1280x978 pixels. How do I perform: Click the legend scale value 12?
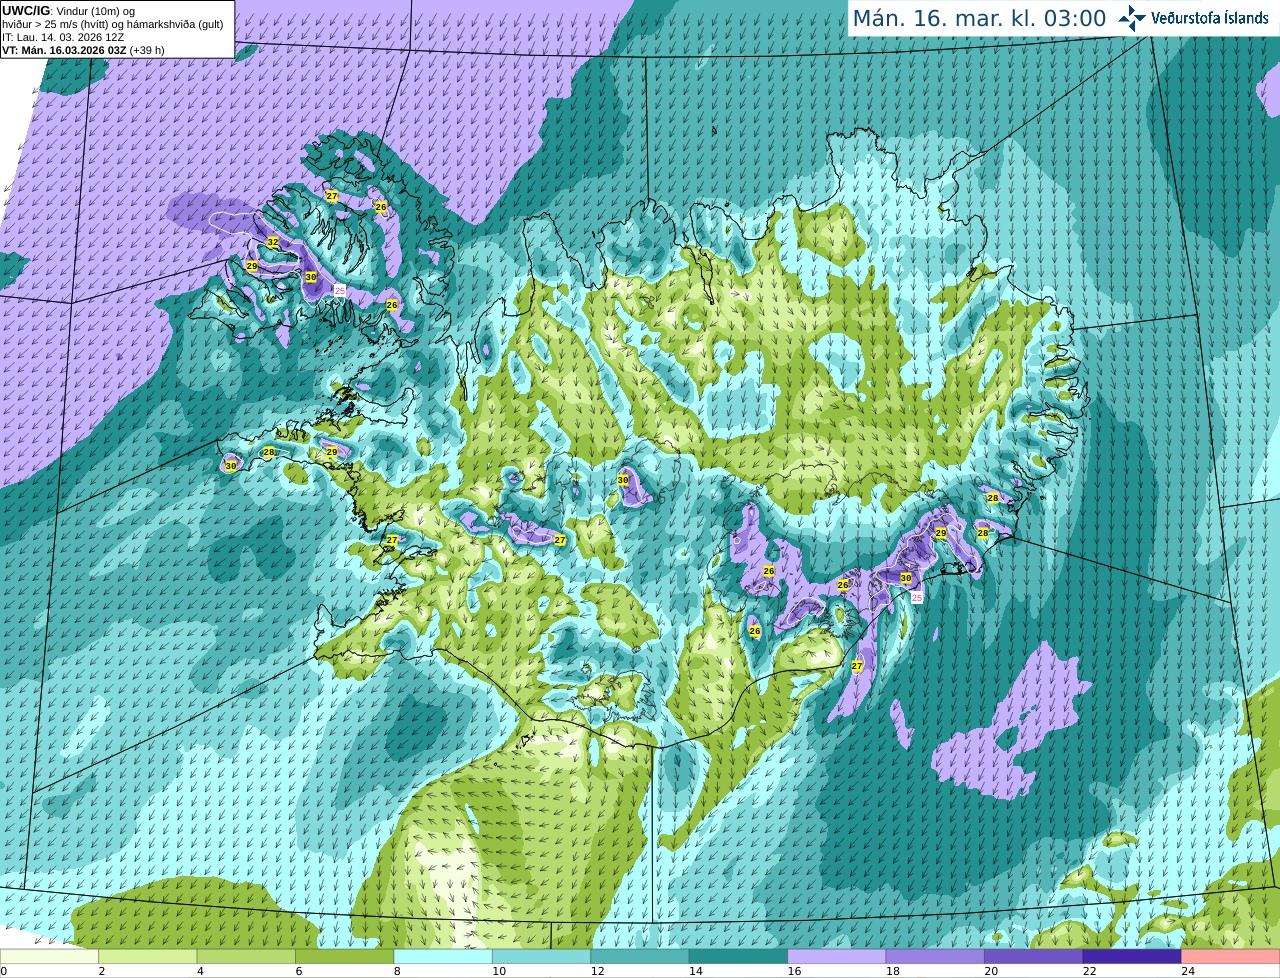click(597, 971)
